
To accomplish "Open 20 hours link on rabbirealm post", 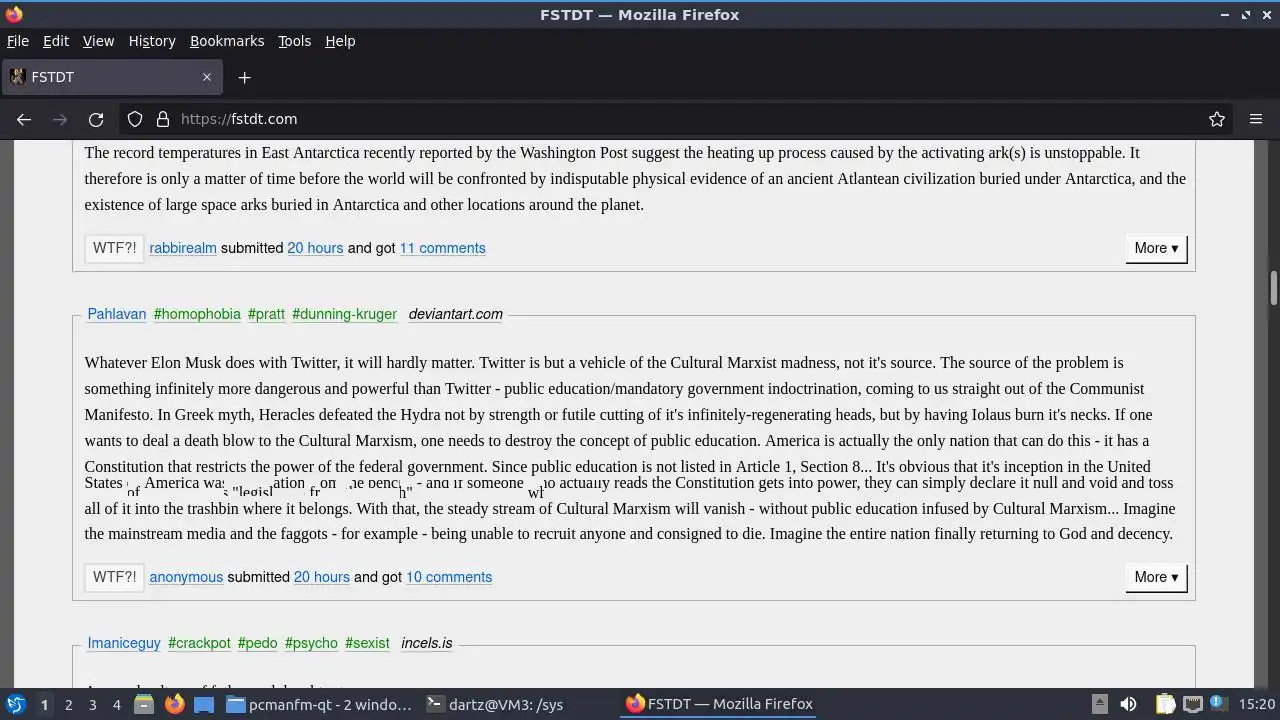I will [x=315, y=248].
